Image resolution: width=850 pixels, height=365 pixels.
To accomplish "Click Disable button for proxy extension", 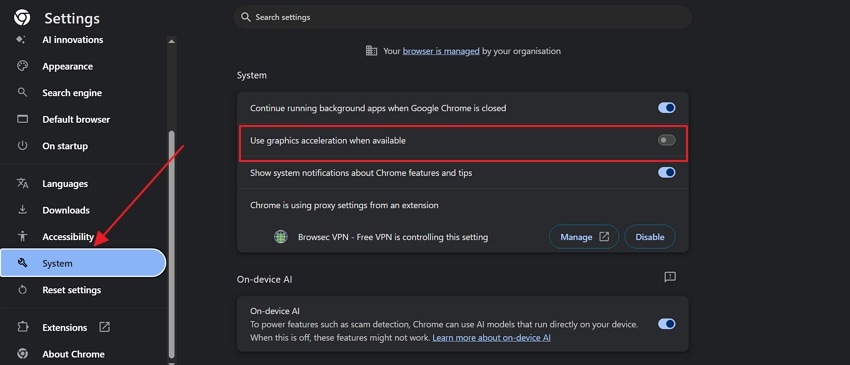I will point(650,237).
